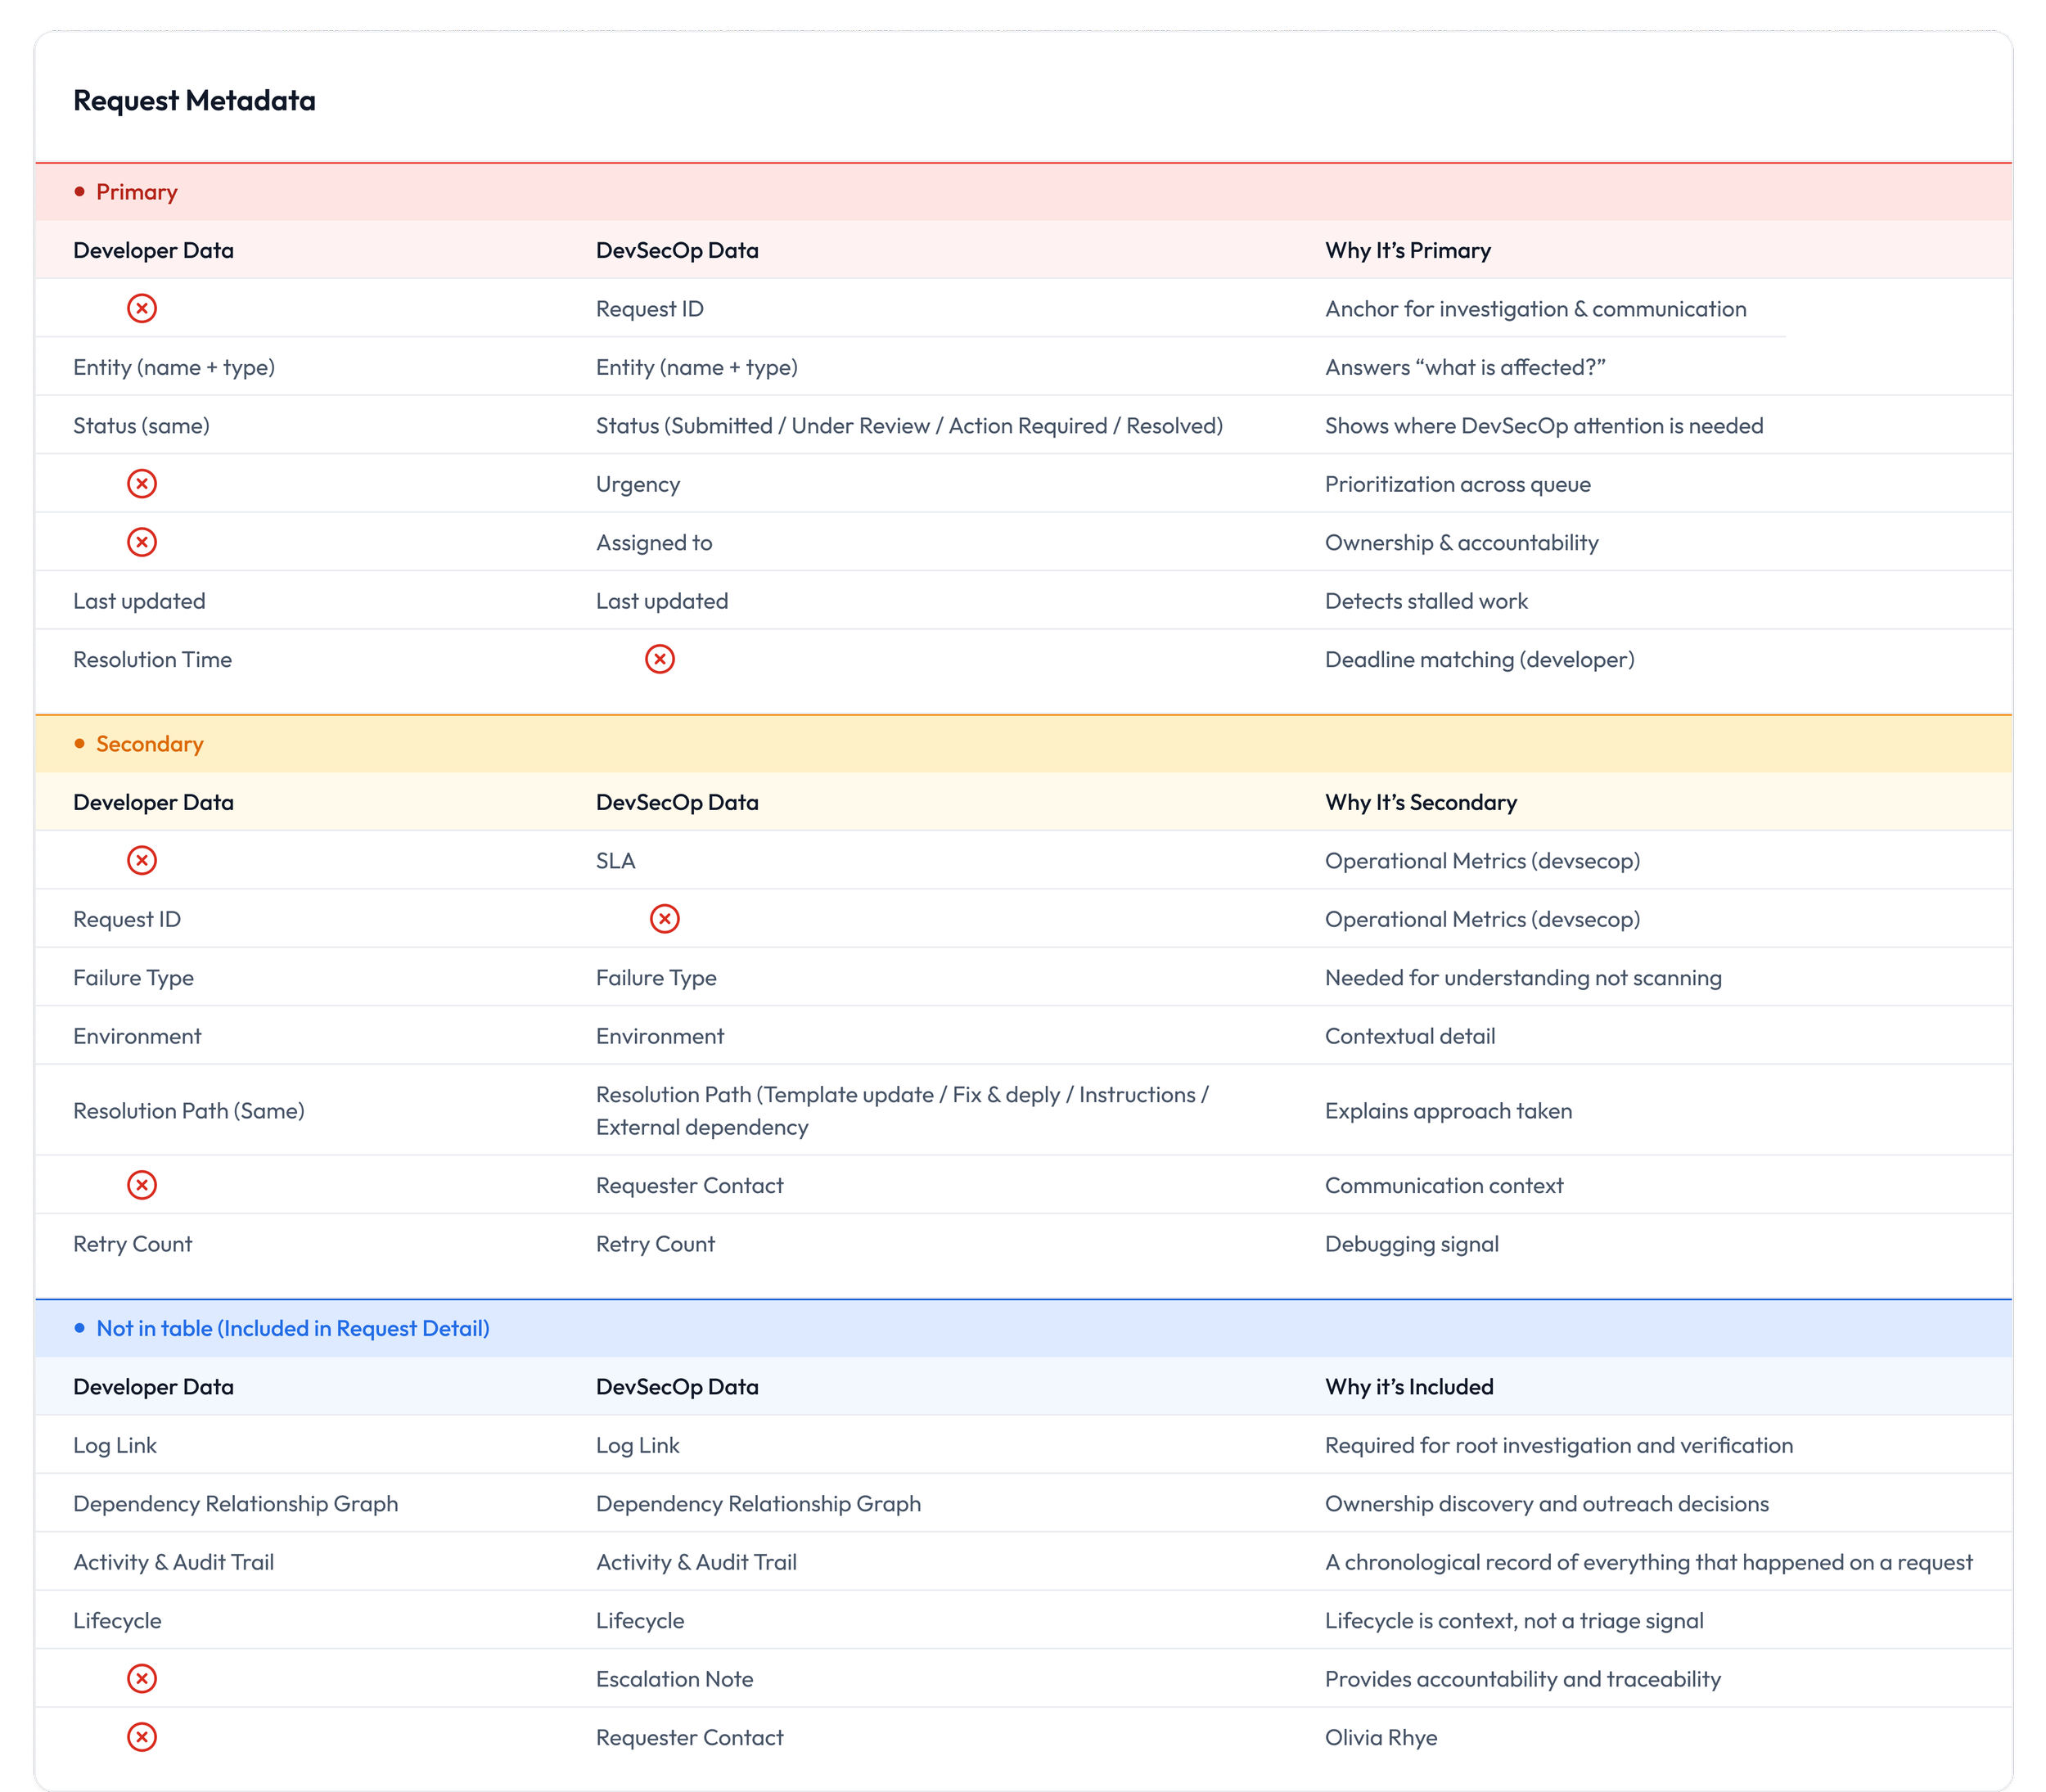Image resolution: width=2046 pixels, height=1792 pixels.
Task: Click the X icon in the Secondary section's Request ID row
Action: (664, 919)
